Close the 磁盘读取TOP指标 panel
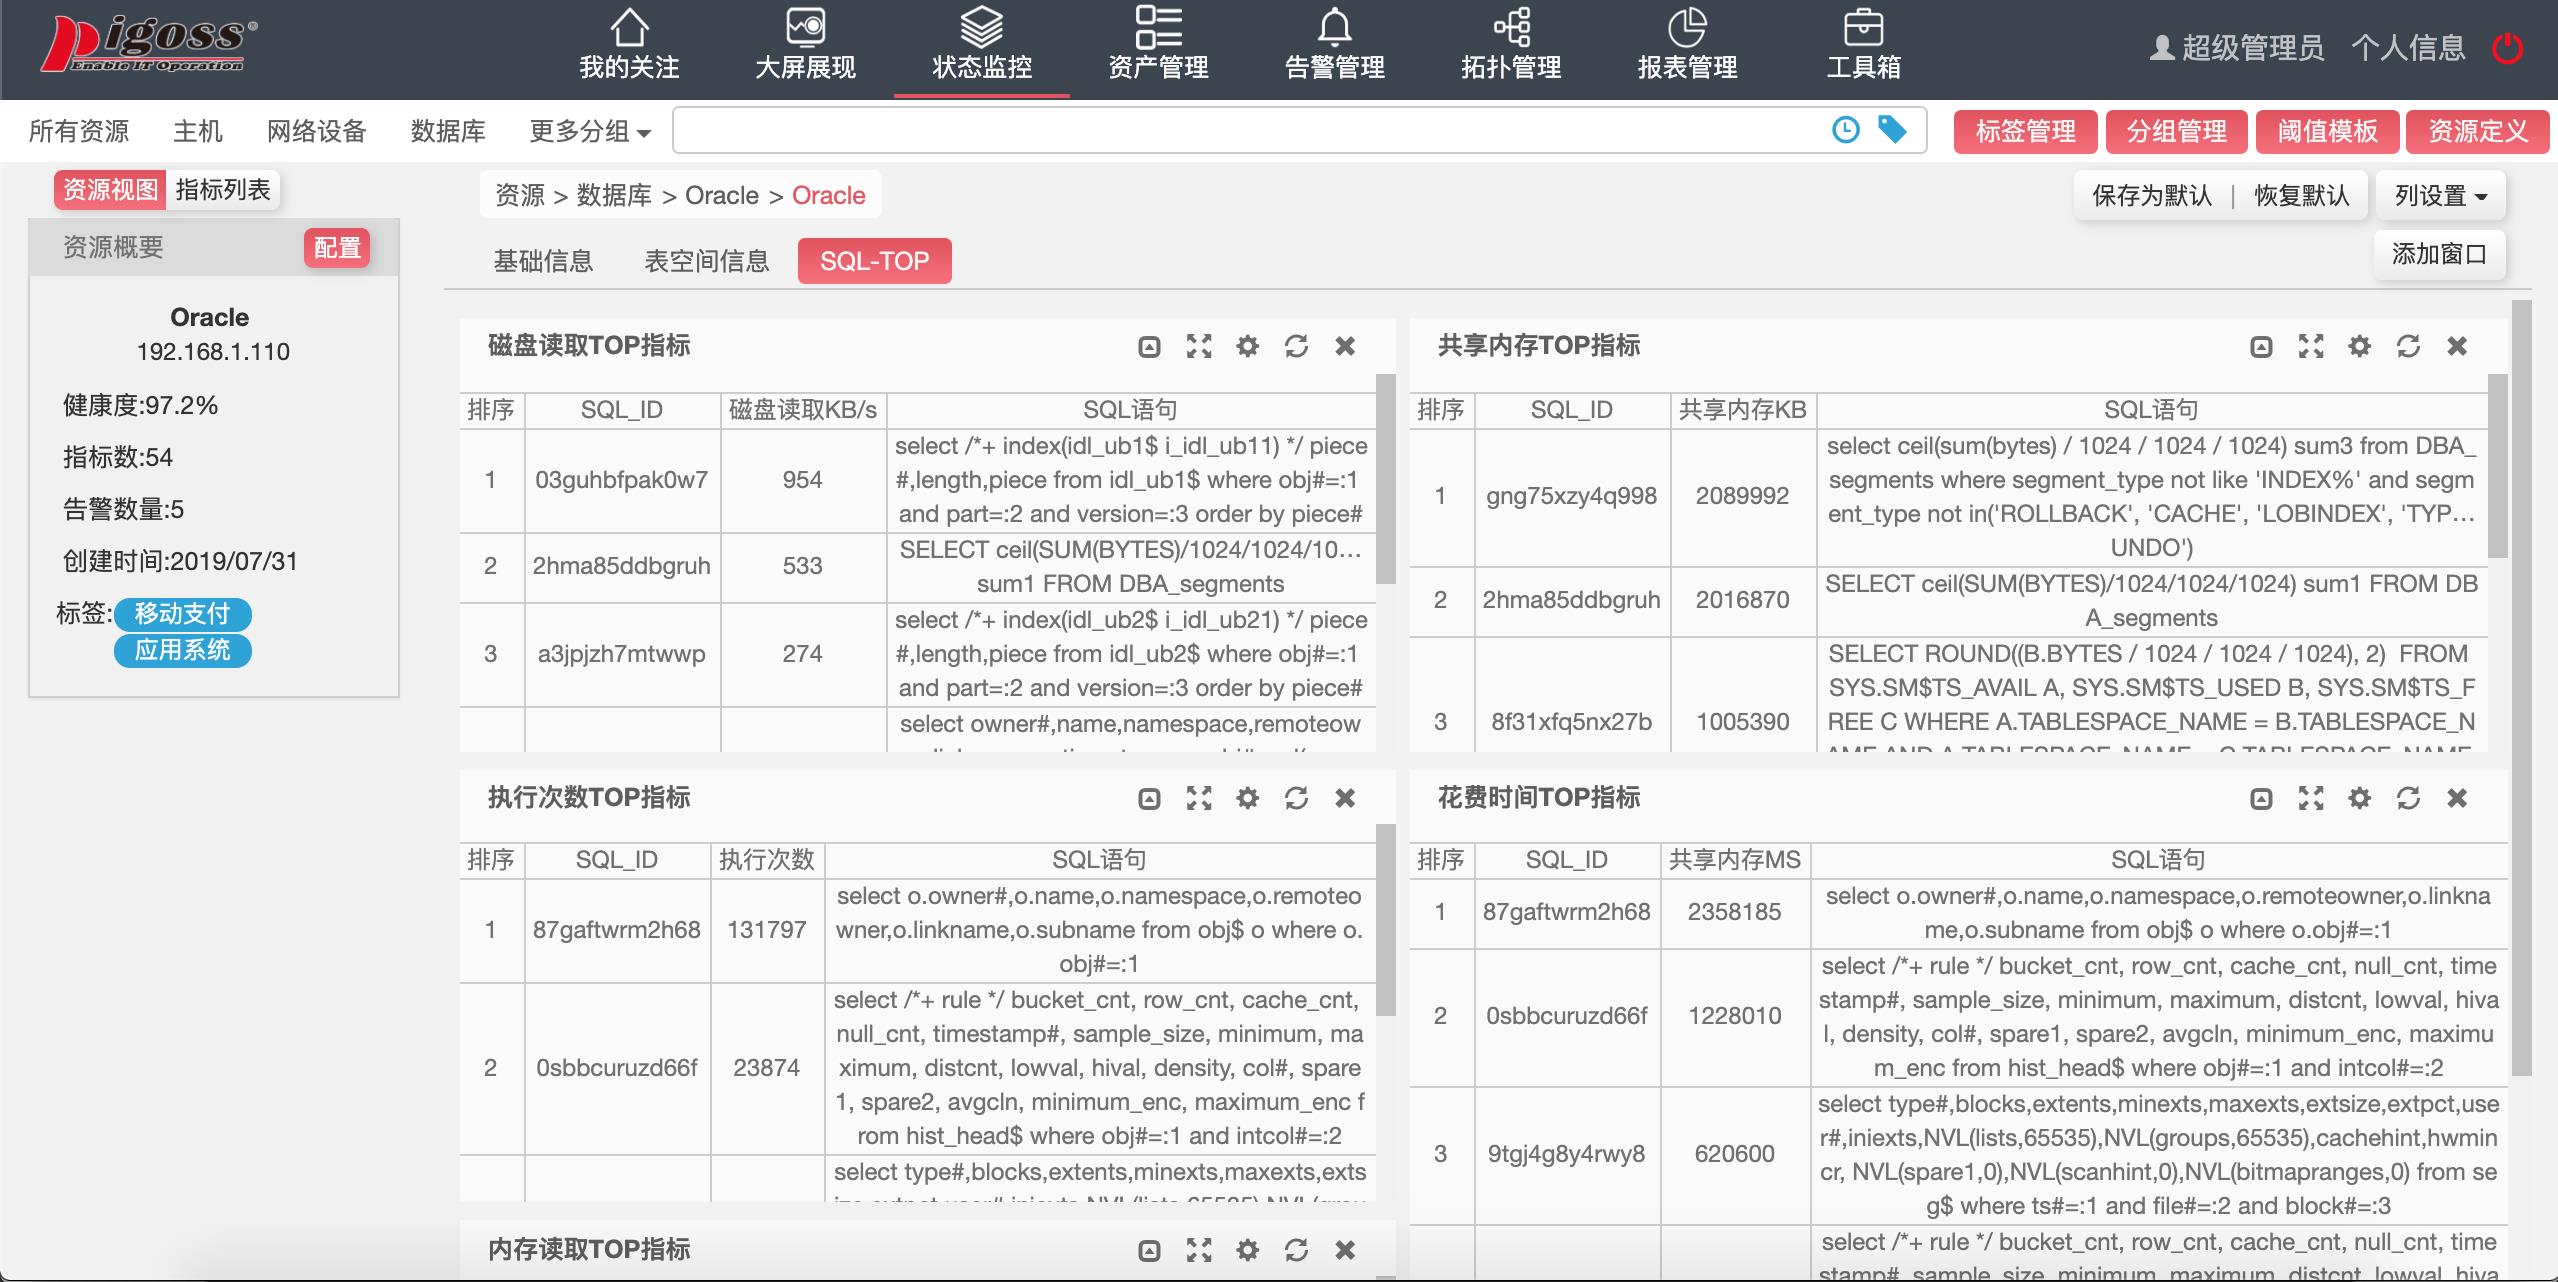The width and height of the screenshot is (2558, 1282). pyautogui.click(x=1345, y=346)
